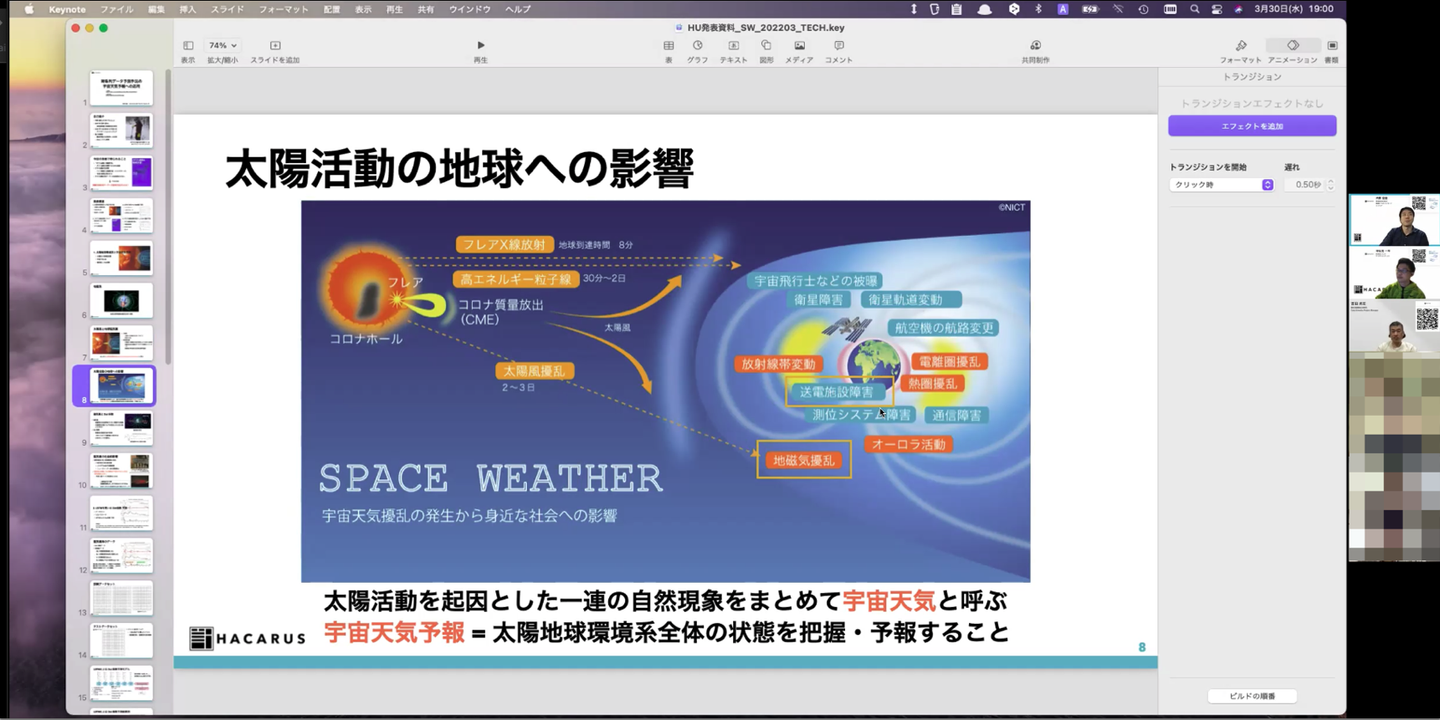Open the ウインドウ (Window) menu
Screen dimensions: 1440x720
pos(470,9)
